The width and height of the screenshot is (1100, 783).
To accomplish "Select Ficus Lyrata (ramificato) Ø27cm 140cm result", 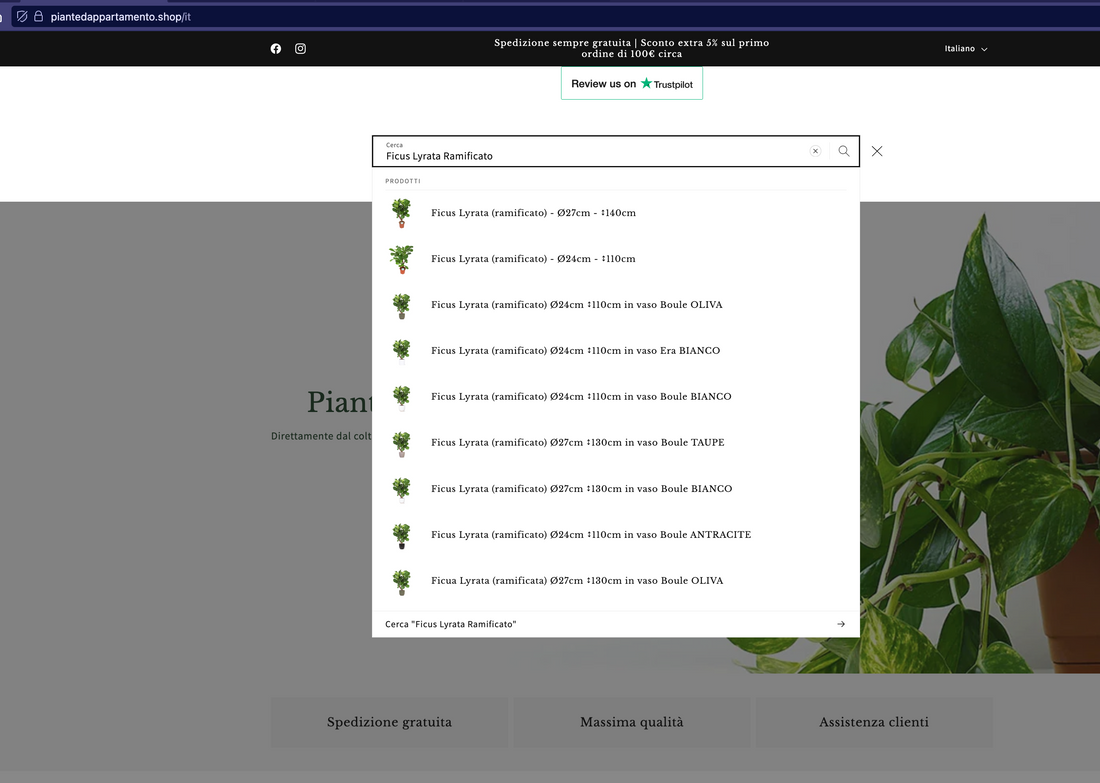I will 533,213.
